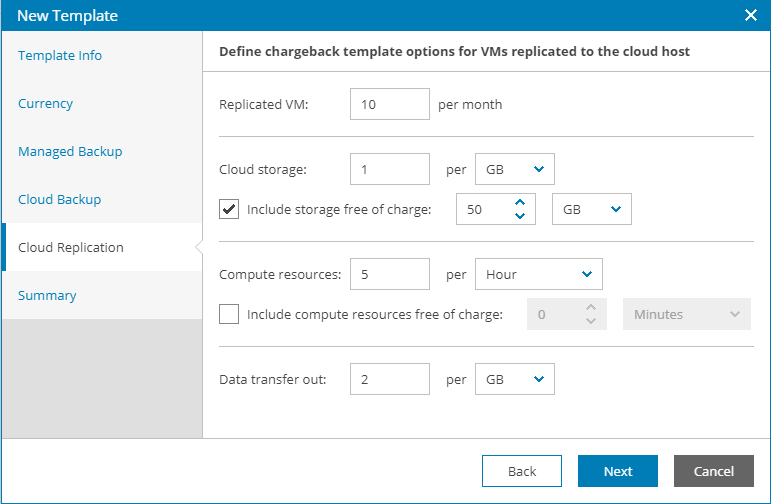Viewport: 771px width, 504px height.
Task: Open Managed Backup step
Action: (70, 152)
